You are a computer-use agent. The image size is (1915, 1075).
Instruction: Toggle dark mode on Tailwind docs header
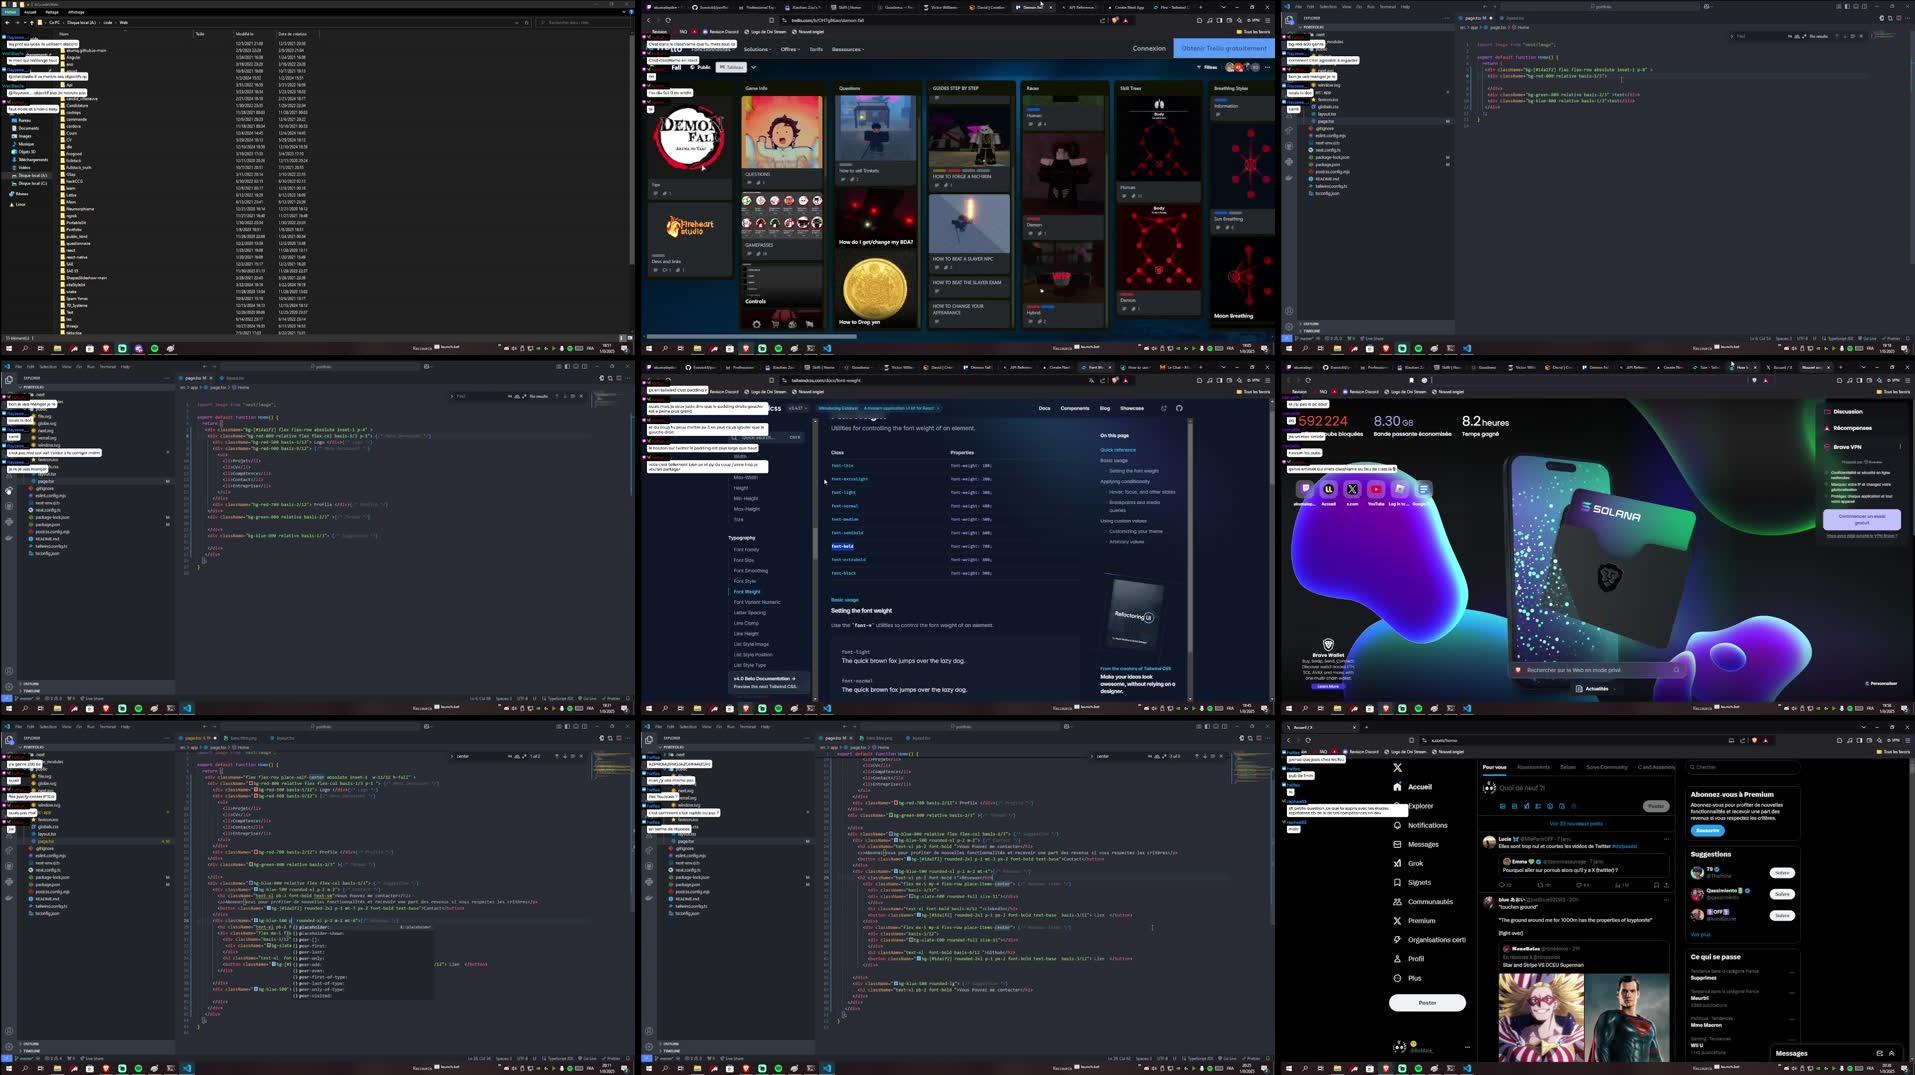[1163, 408]
